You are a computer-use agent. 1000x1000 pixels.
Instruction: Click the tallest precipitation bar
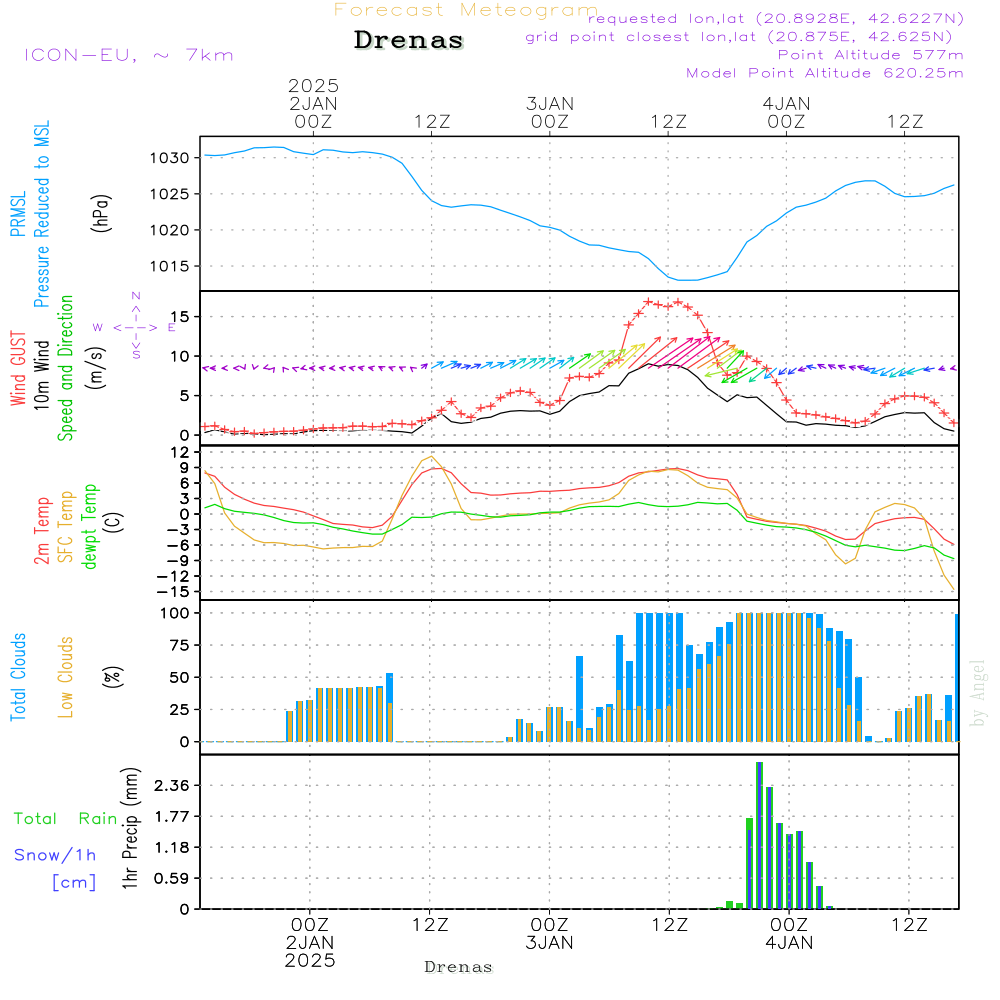(760, 835)
